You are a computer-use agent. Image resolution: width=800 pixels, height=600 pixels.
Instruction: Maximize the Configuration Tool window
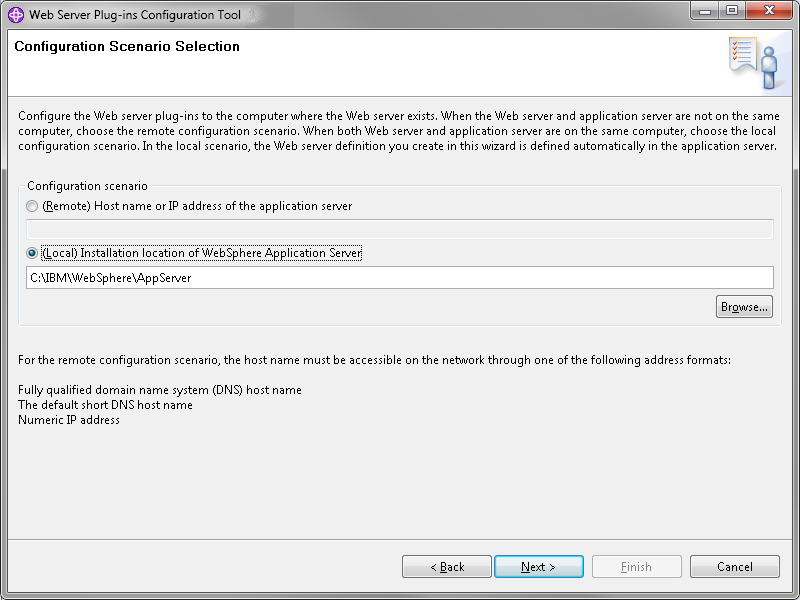click(732, 11)
